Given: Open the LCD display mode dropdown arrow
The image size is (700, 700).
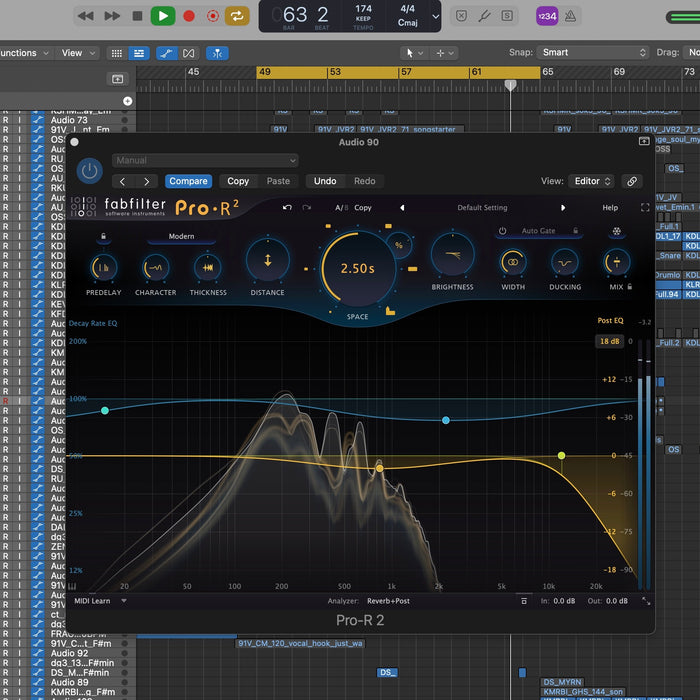Looking at the screenshot, I should tap(435, 17).
